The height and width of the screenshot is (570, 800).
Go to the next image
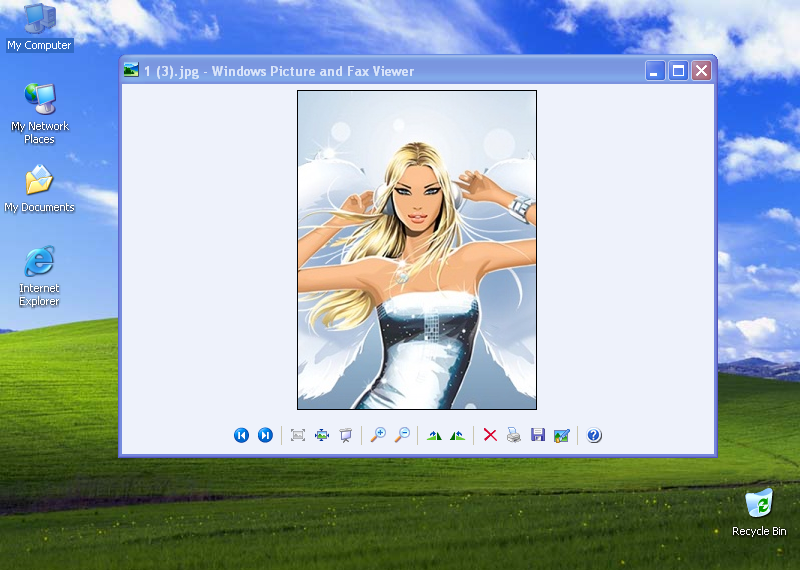(x=265, y=435)
